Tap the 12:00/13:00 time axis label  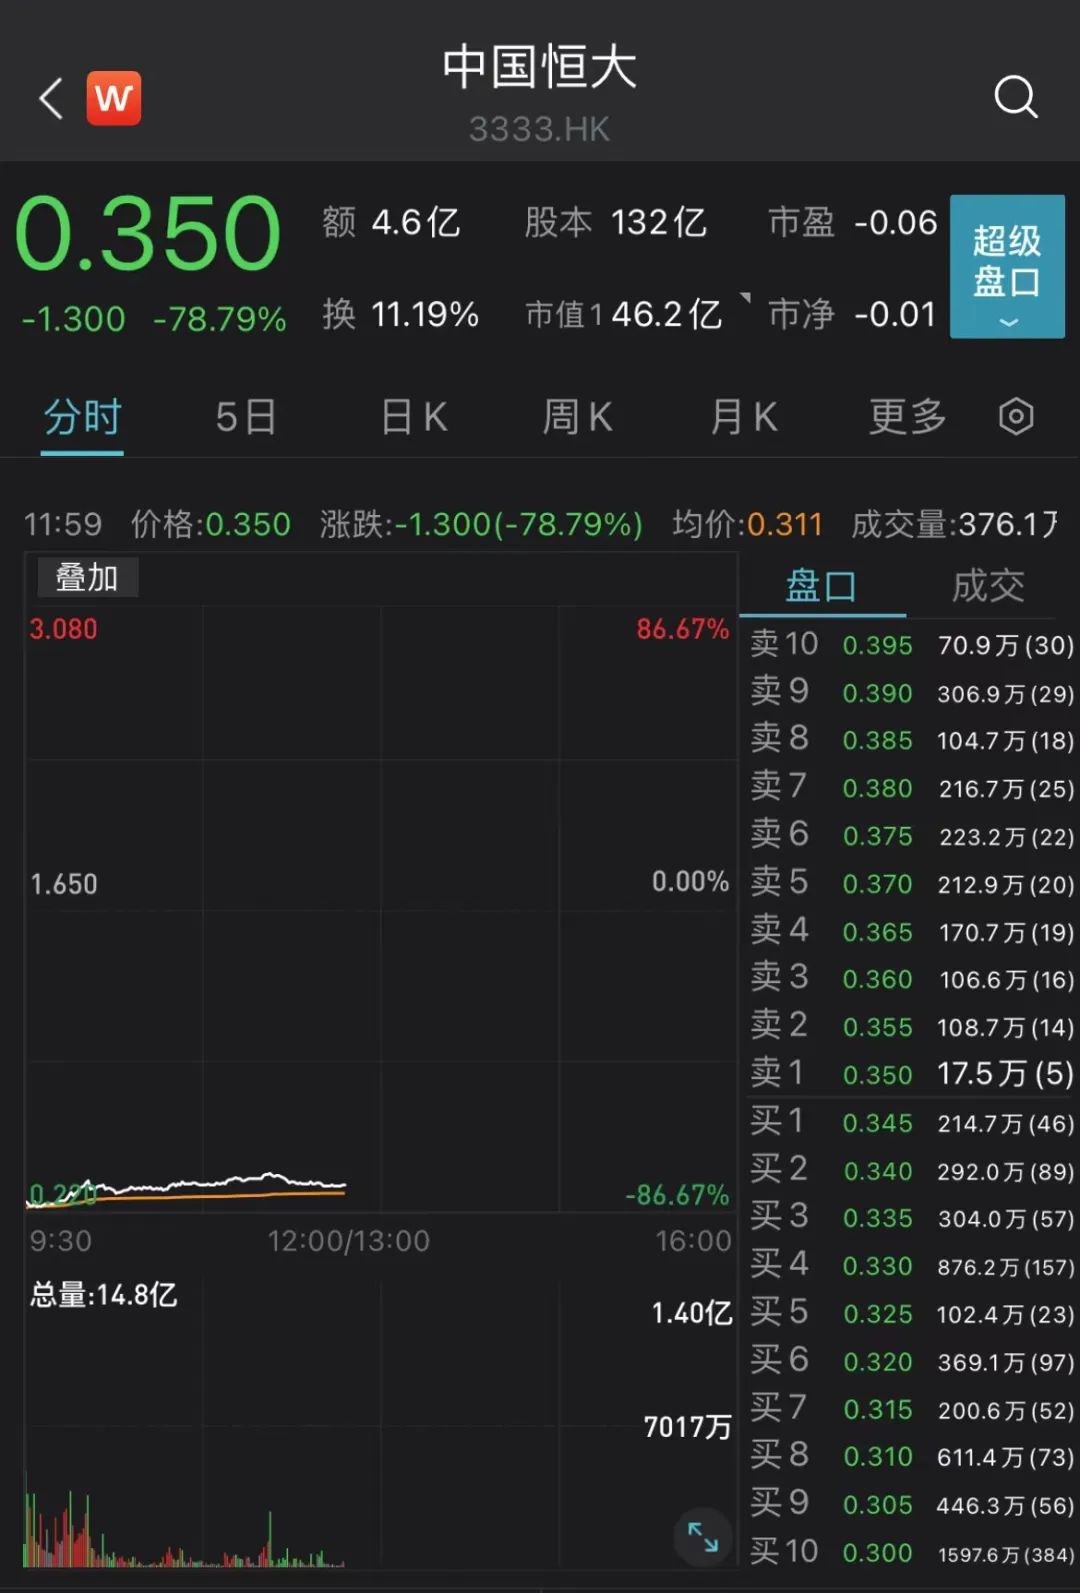(x=348, y=1241)
